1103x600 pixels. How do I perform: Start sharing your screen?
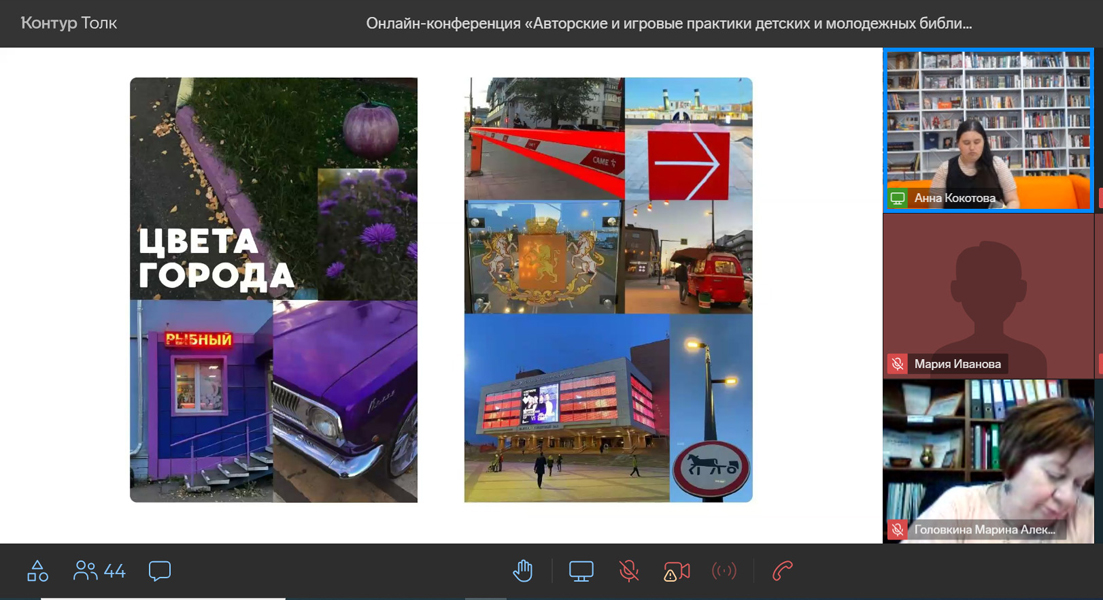pos(581,571)
